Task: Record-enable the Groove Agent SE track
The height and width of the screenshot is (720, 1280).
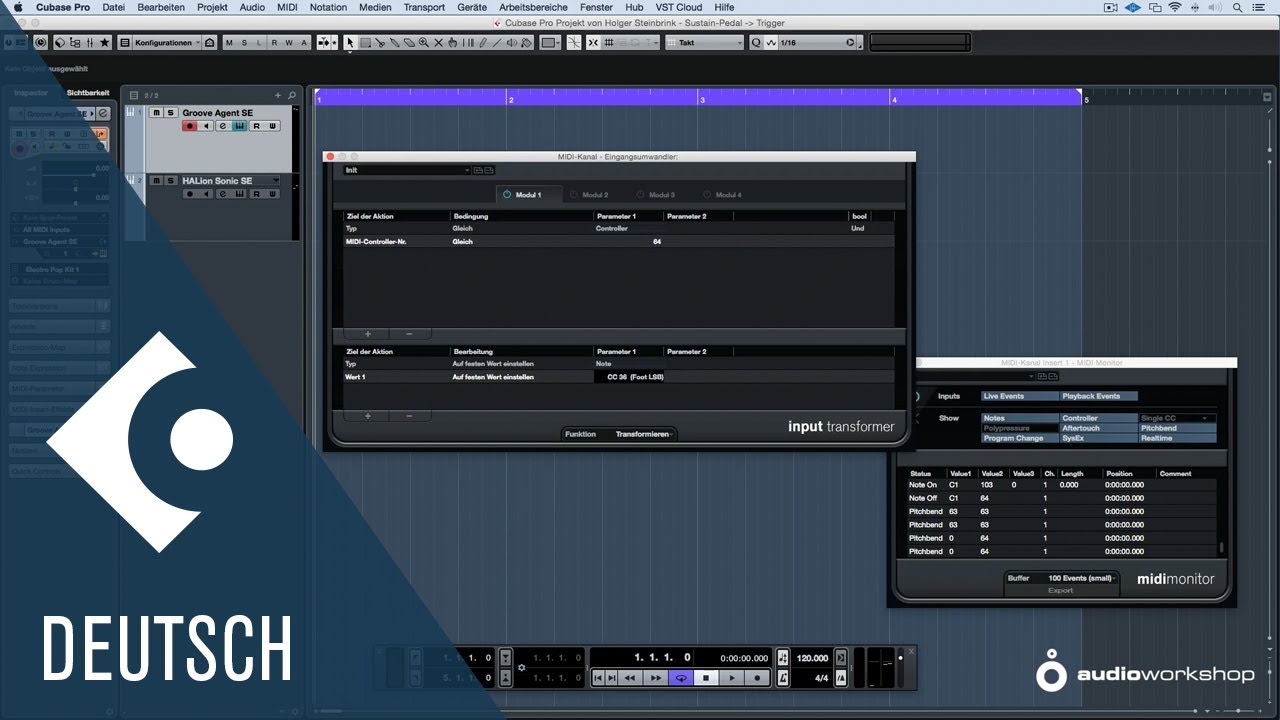Action: [190, 126]
